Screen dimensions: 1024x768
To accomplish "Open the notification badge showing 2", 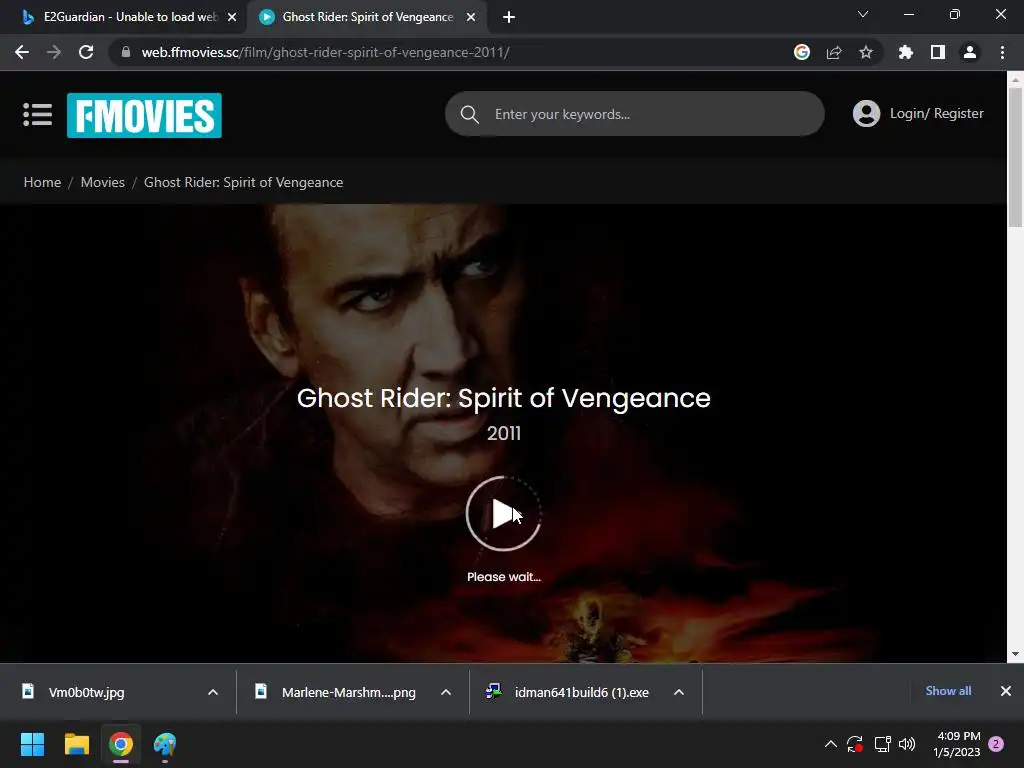I will 996,744.
